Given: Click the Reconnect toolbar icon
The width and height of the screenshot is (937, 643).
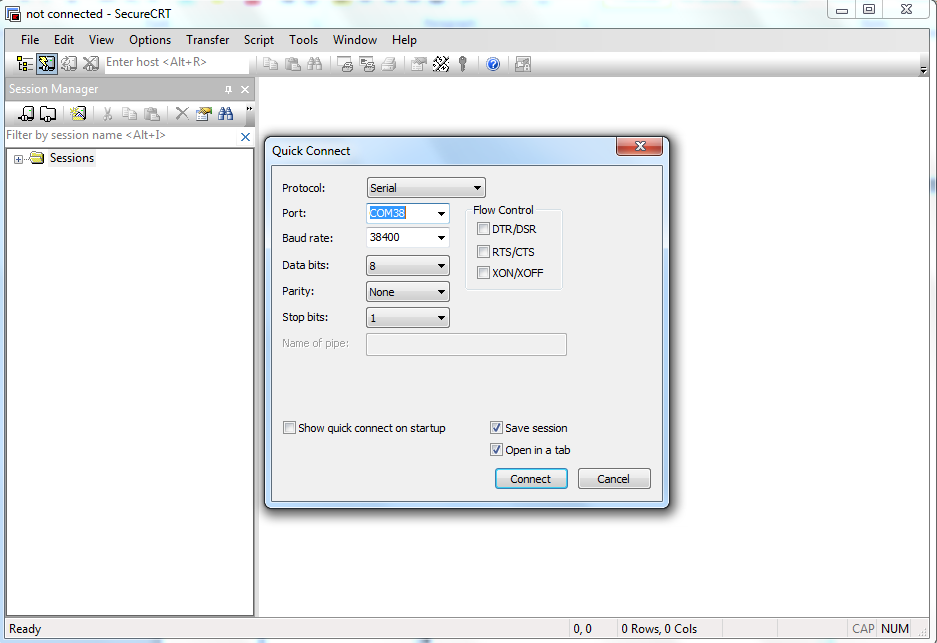Looking at the screenshot, I should tap(69, 64).
